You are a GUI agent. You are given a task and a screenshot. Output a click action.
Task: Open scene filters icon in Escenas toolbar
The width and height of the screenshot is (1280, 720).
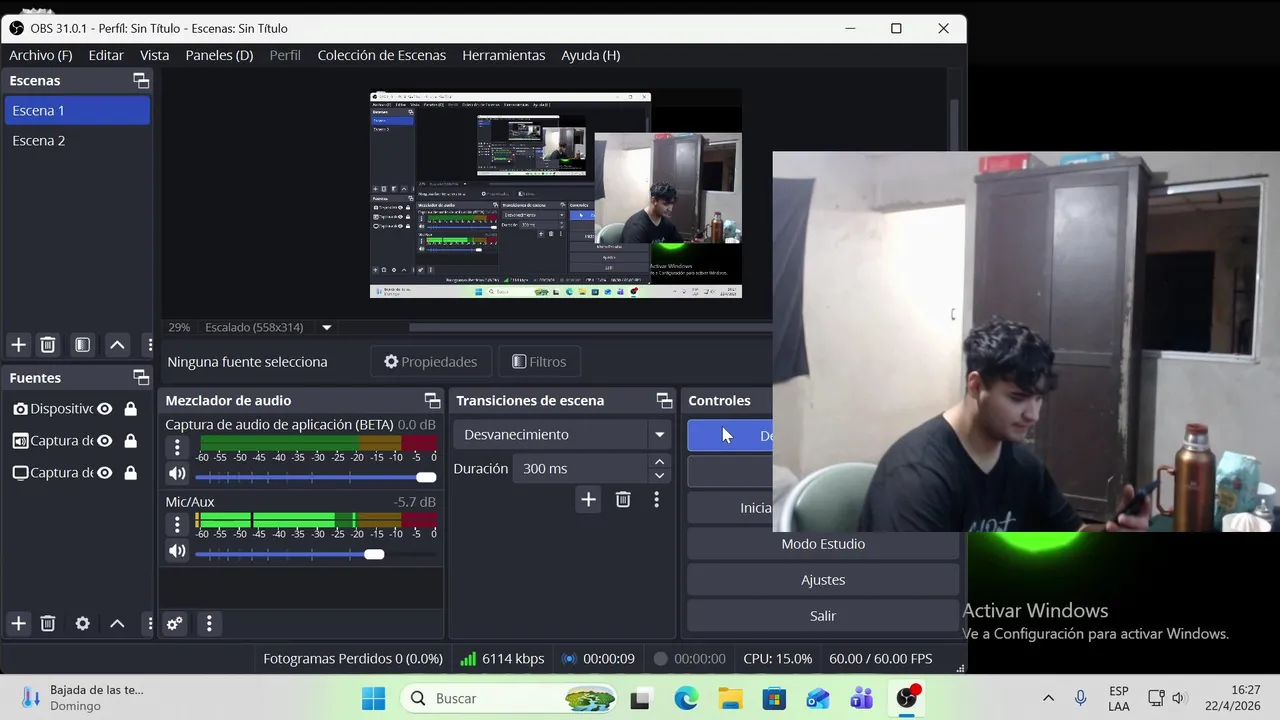[83, 345]
